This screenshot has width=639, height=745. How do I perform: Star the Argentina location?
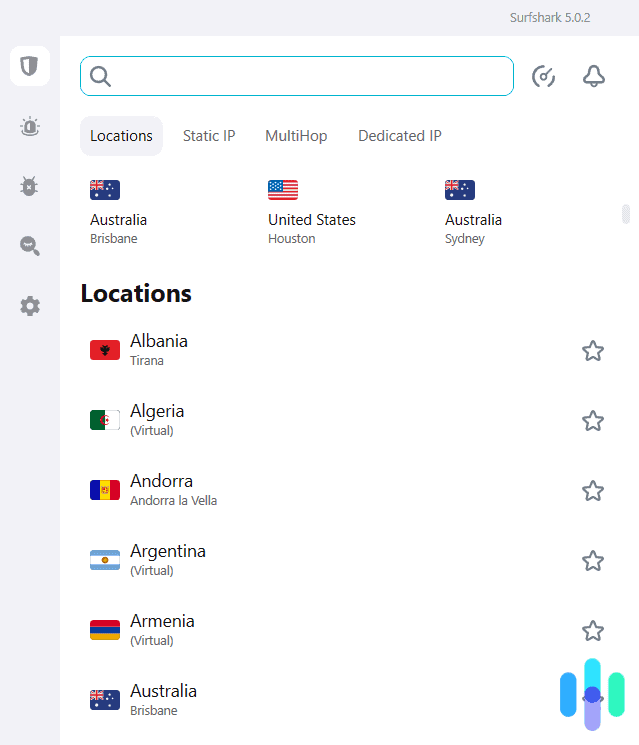593,560
